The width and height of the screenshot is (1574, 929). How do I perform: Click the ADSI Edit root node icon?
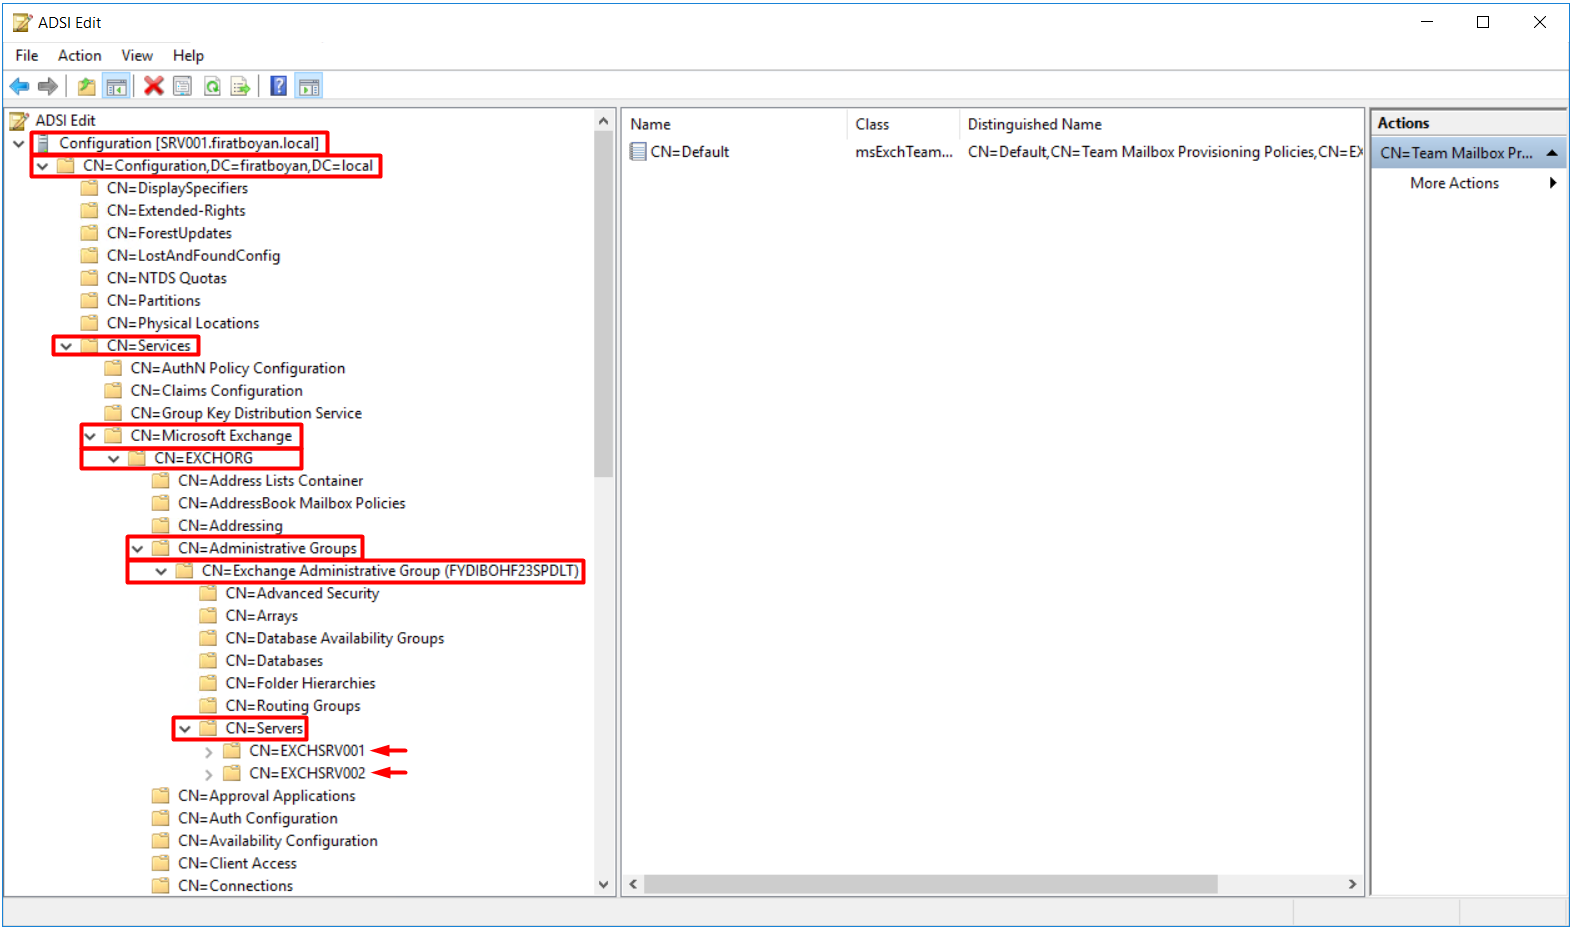(20, 121)
